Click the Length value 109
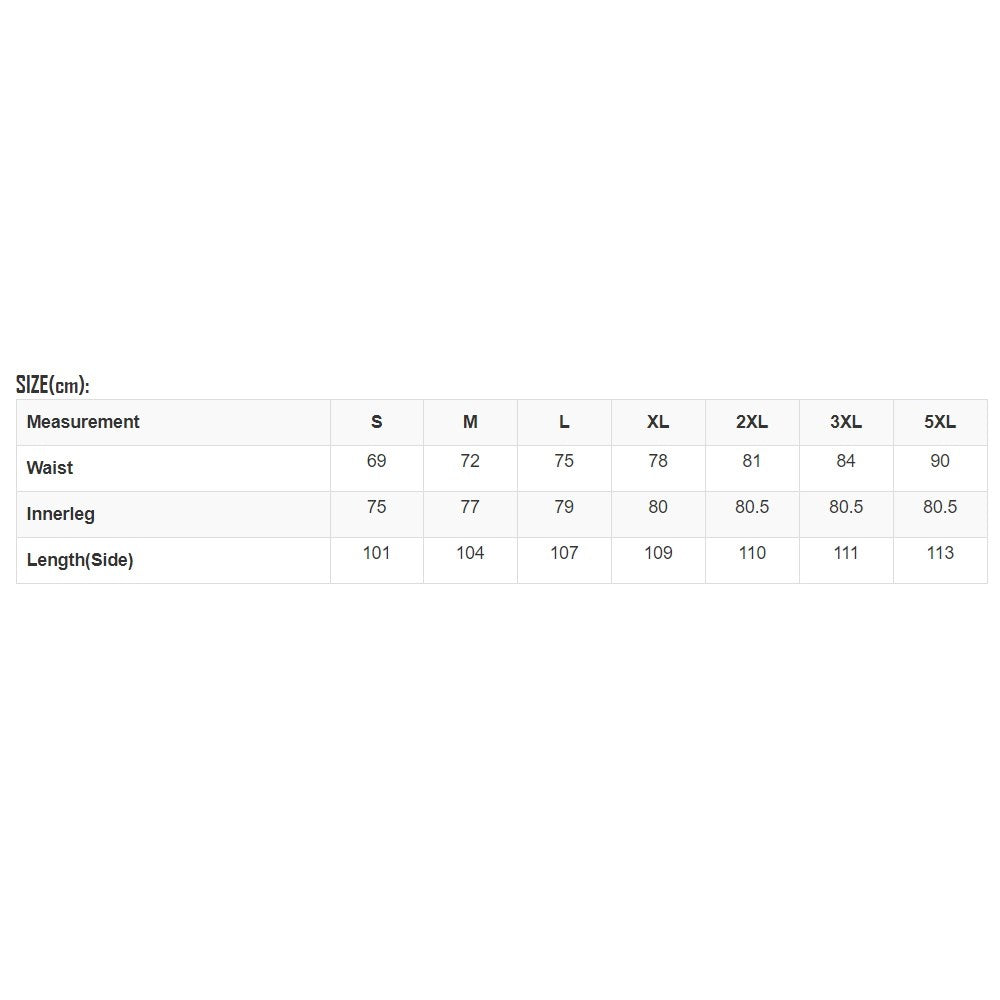The height and width of the screenshot is (1000, 1000). [658, 552]
